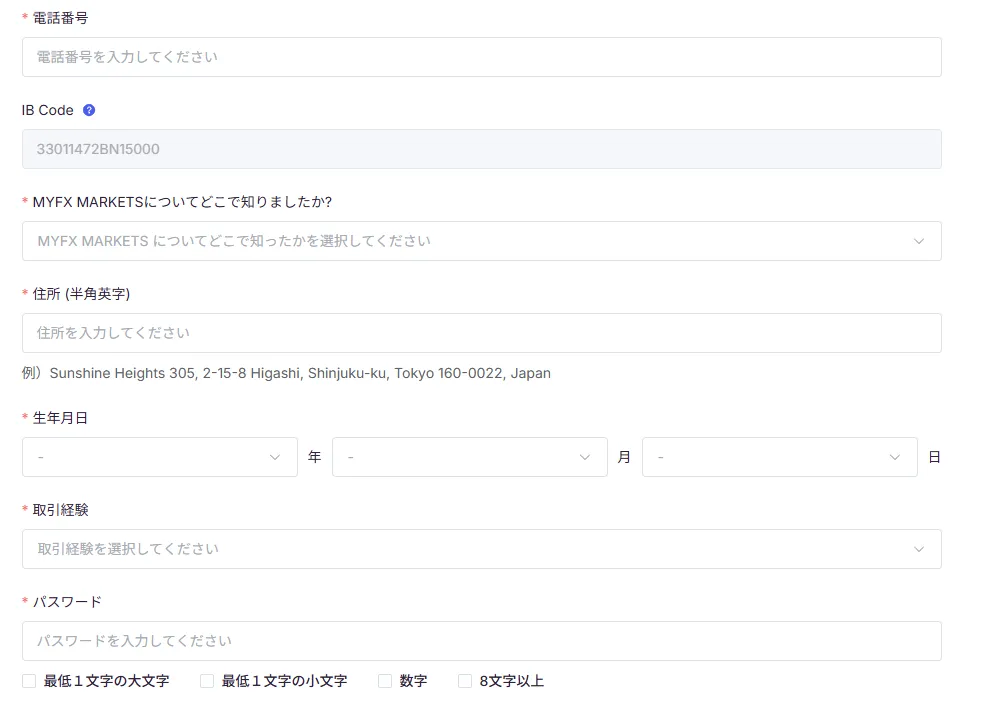
Task: Click the chevron icon on the 月 selector
Action: pyautogui.click(x=585, y=457)
